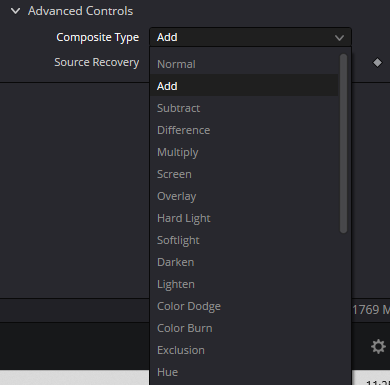The height and width of the screenshot is (385, 390).
Task: Choose Difference composite type
Action: 244,130
